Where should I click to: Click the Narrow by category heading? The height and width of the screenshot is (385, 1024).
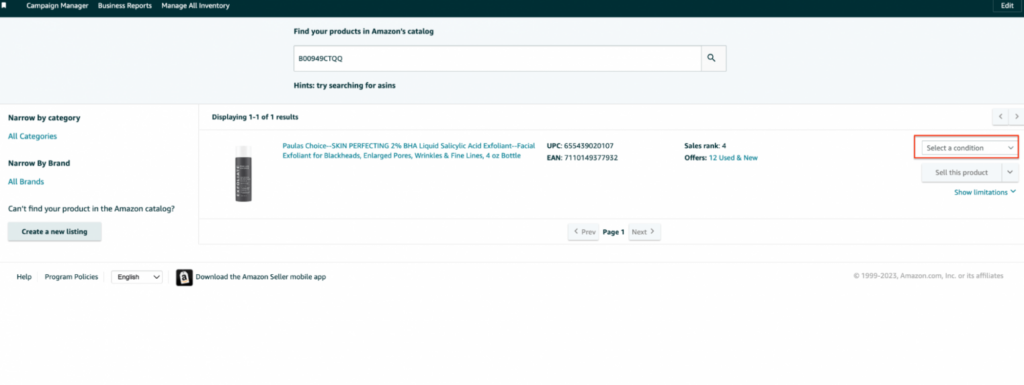pyautogui.click(x=44, y=118)
